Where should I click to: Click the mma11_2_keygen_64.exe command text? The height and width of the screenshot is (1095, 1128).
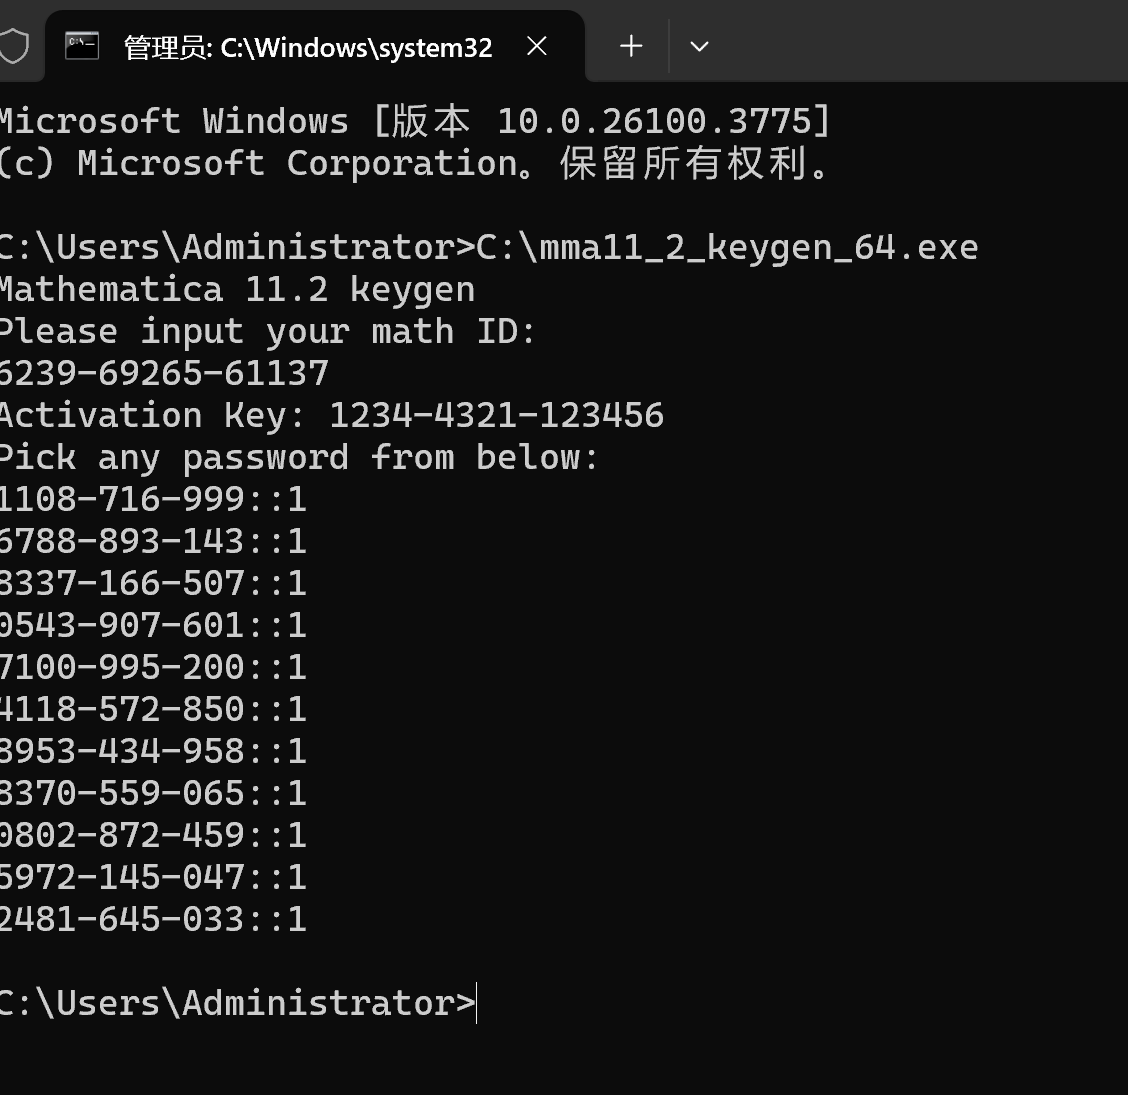[x=727, y=248]
